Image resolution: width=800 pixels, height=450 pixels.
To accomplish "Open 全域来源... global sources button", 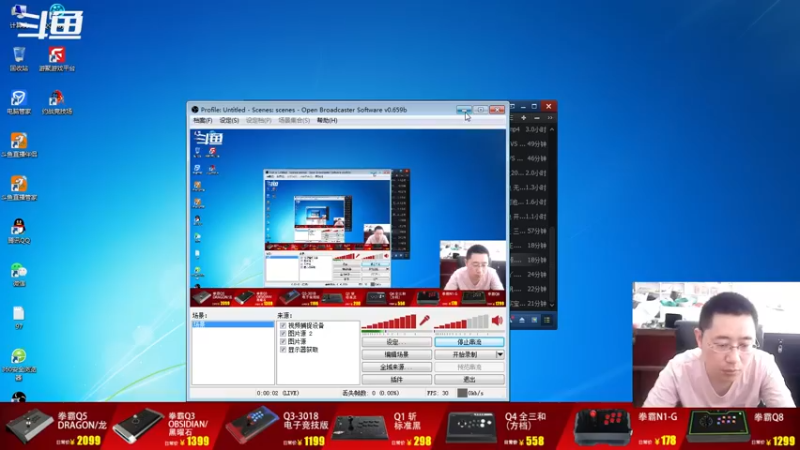I will point(396,367).
